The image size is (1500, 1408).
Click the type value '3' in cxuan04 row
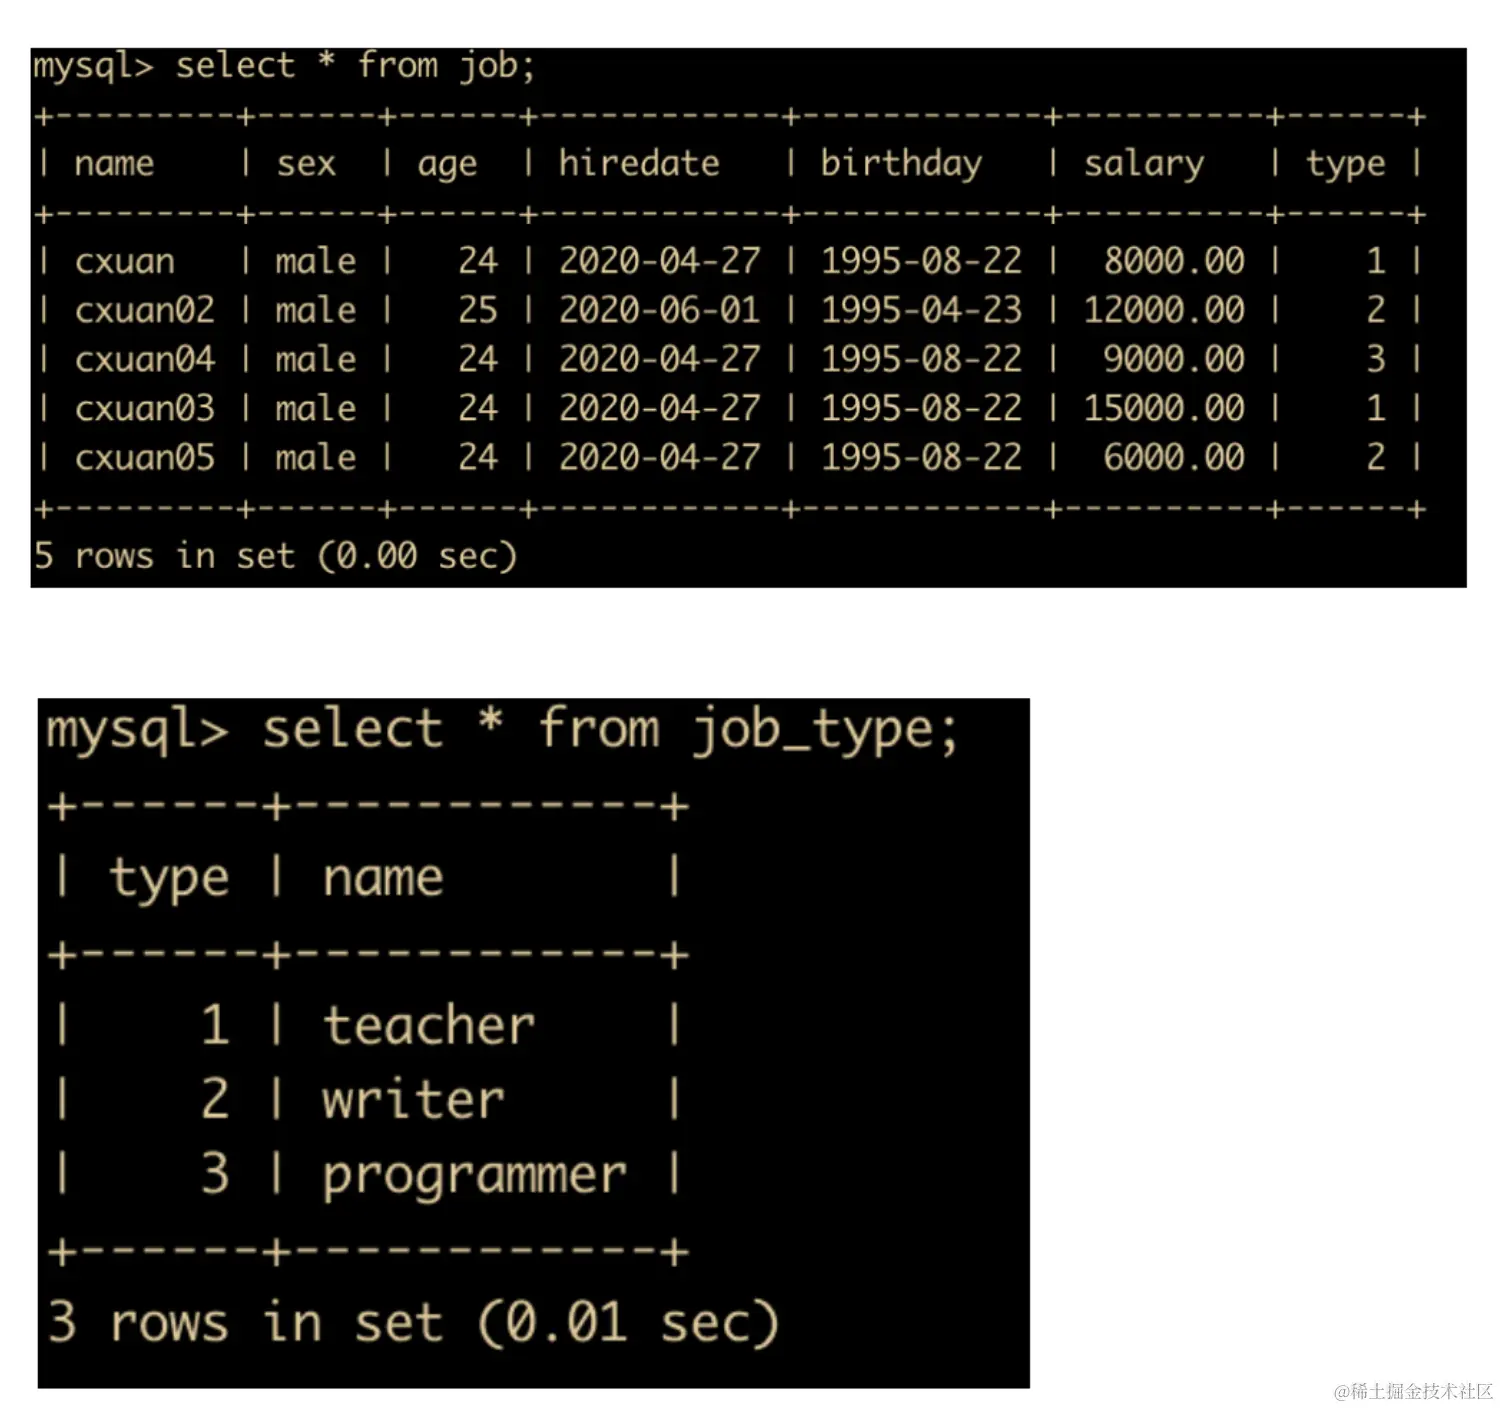[x=1376, y=359]
